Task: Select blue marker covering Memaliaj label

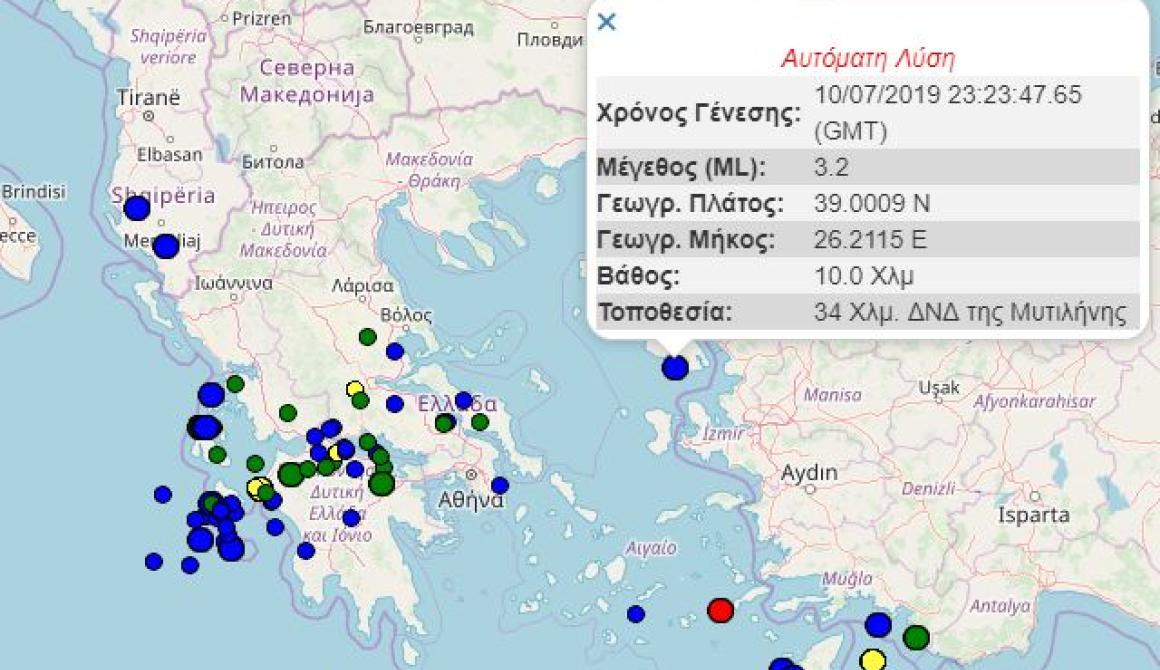Action: coord(166,246)
